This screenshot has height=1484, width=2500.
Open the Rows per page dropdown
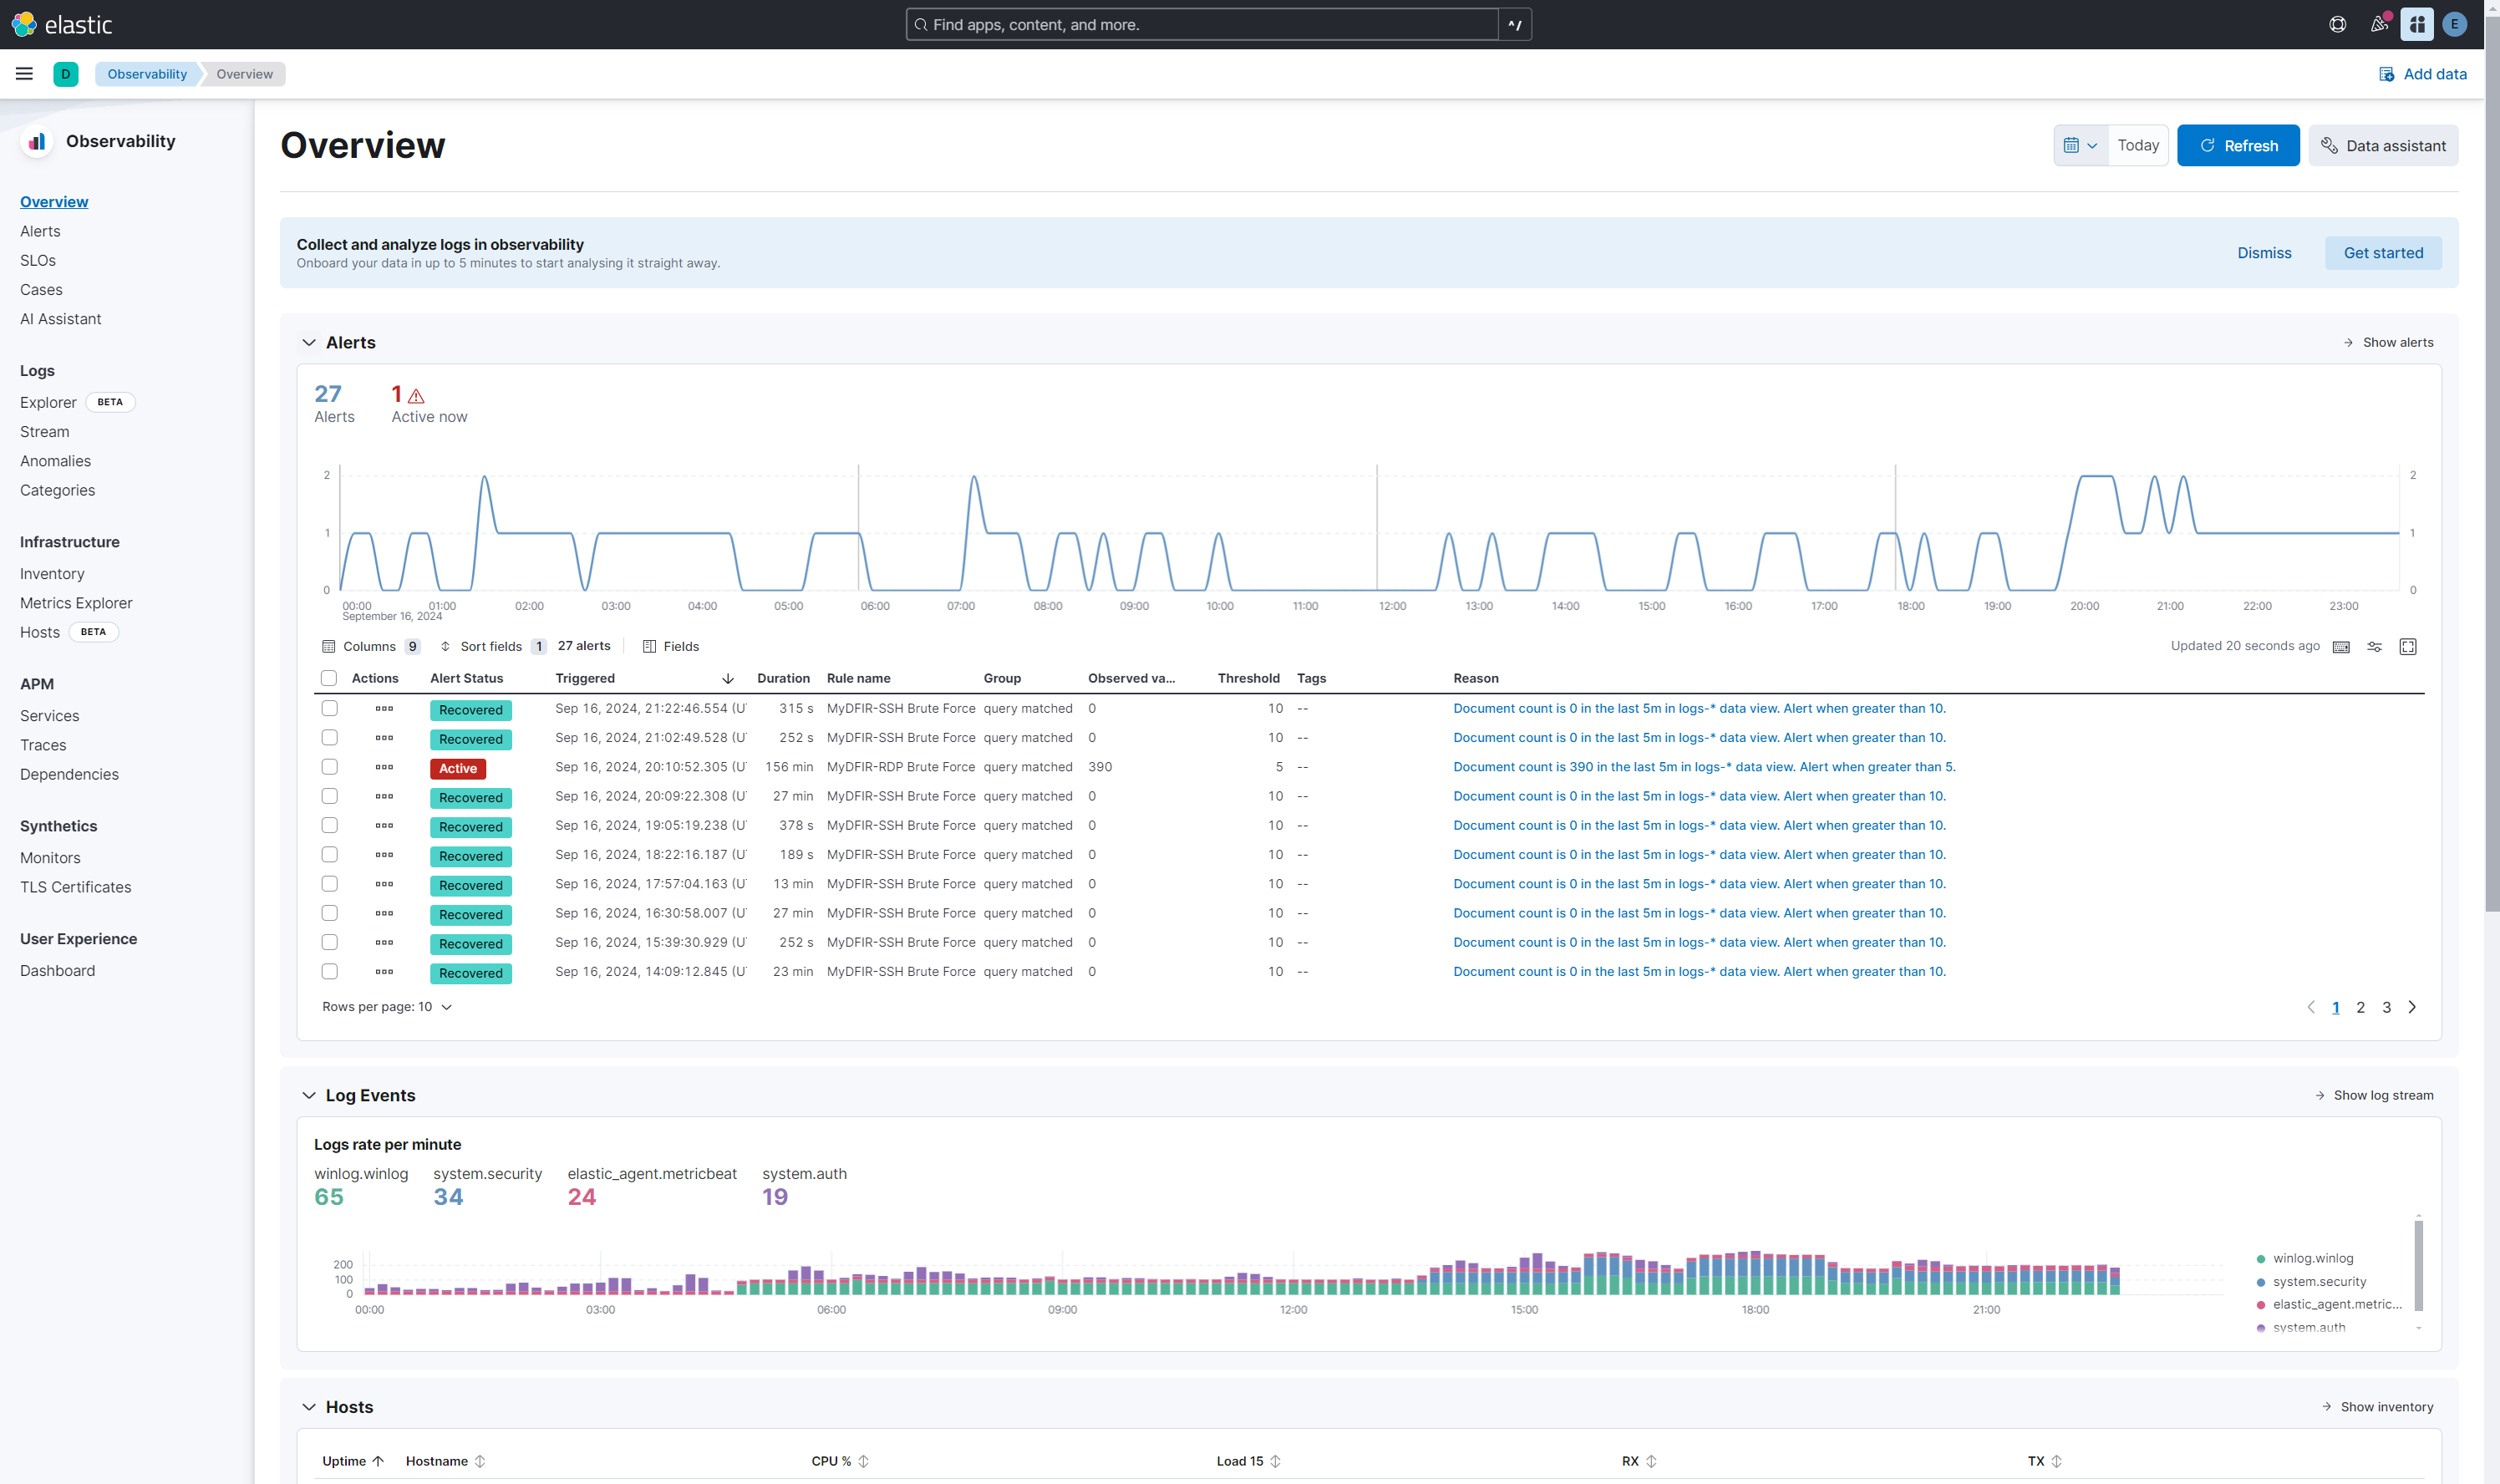[388, 1006]
